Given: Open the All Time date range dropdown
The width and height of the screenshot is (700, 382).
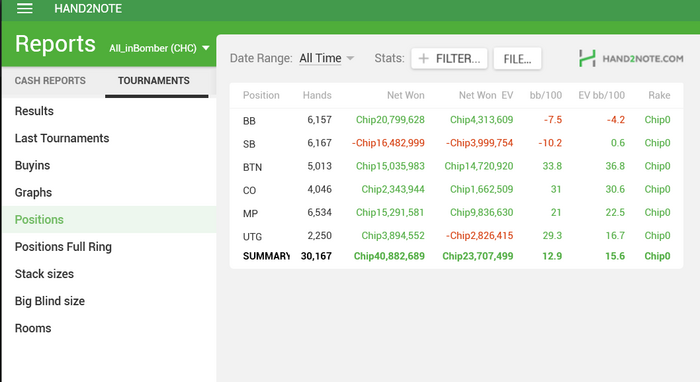Looking at the screenshot, I should 326,58.
